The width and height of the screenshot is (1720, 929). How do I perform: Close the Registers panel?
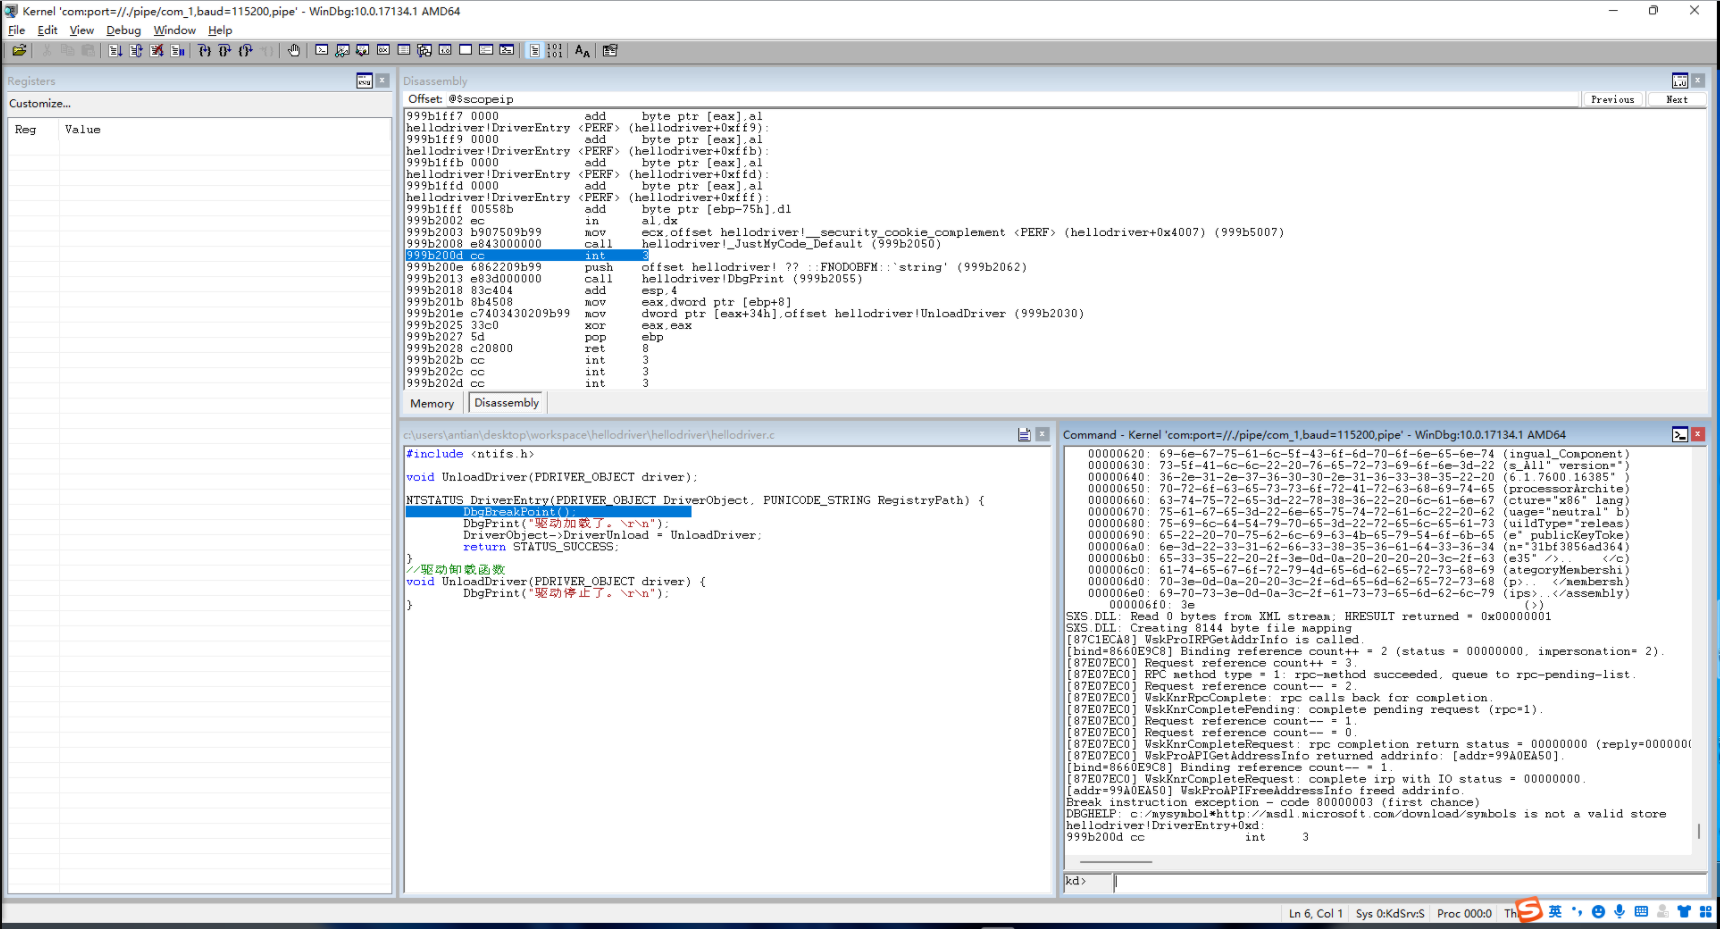coord(382,81)
